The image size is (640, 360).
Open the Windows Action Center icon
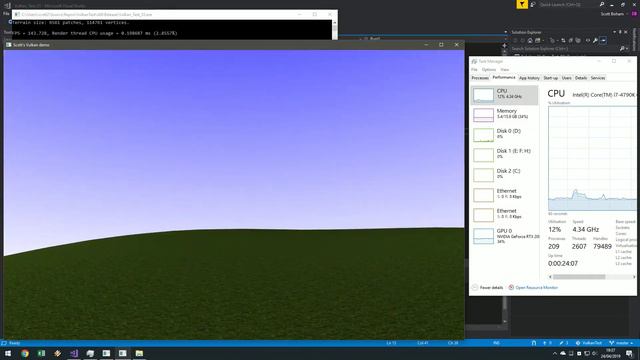coord(629,353)
